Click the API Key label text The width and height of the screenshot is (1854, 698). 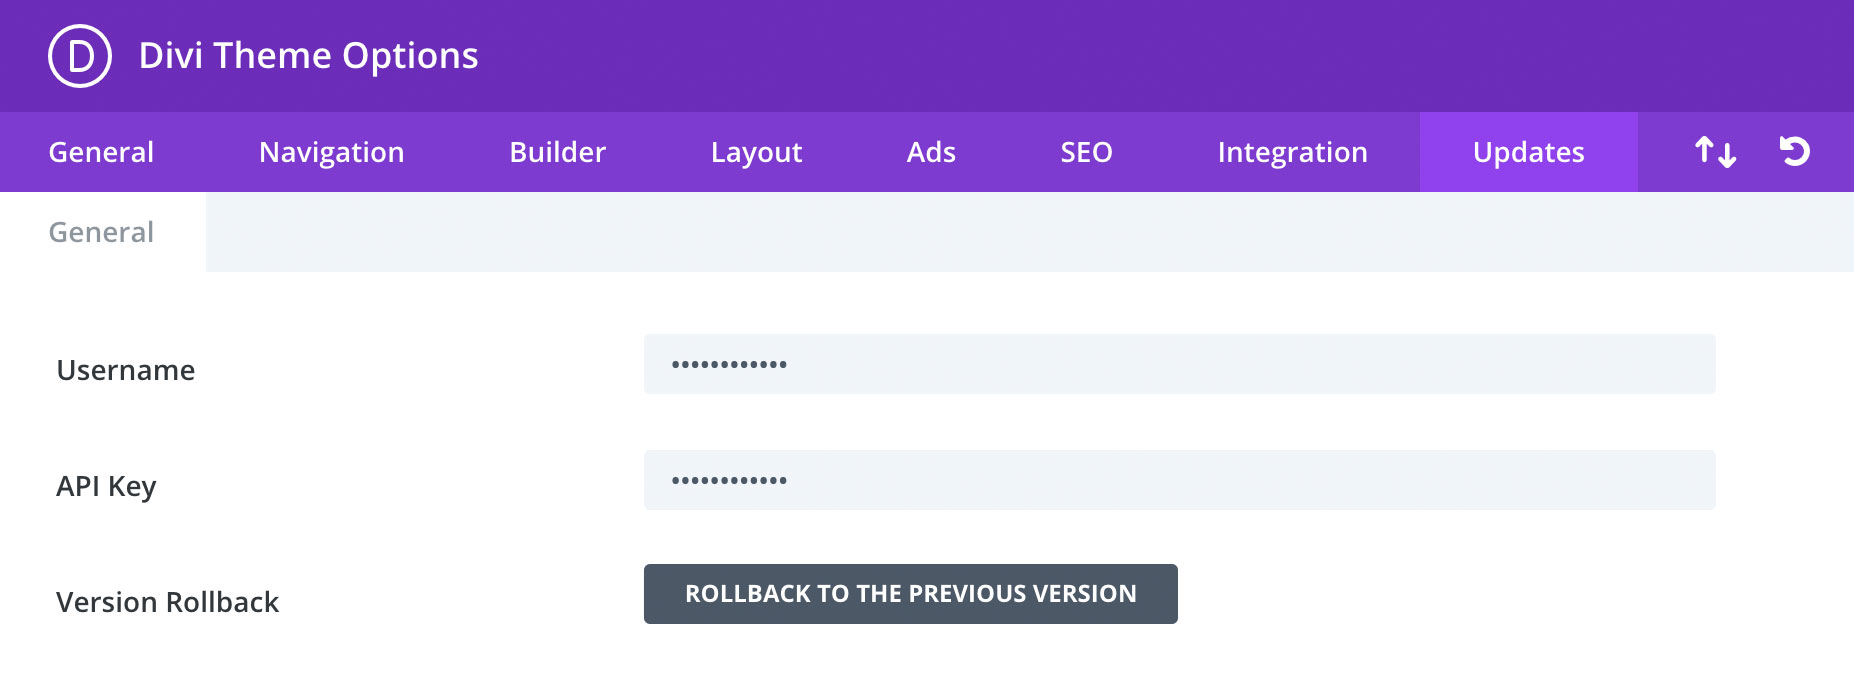tap(107, 487)
